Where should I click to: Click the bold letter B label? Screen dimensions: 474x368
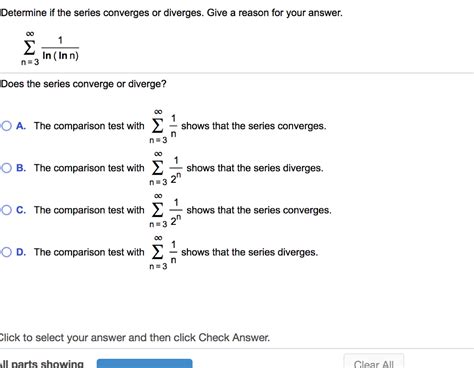(21, 168)
